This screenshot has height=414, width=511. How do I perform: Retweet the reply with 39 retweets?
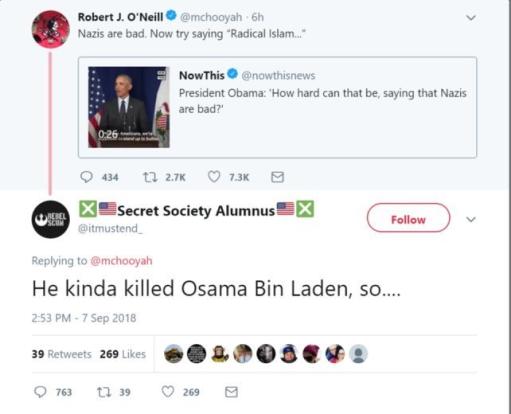[x=104, y=392]
